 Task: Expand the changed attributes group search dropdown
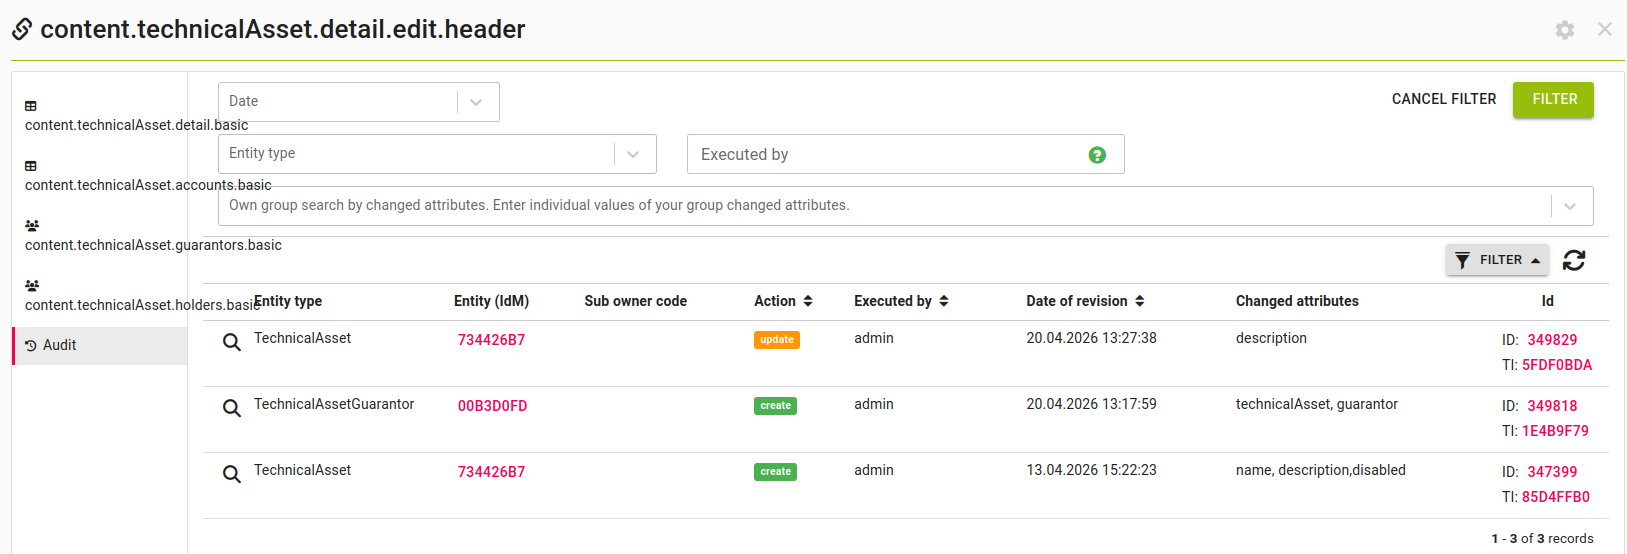pyautogui.click(x=1569, y=206)
